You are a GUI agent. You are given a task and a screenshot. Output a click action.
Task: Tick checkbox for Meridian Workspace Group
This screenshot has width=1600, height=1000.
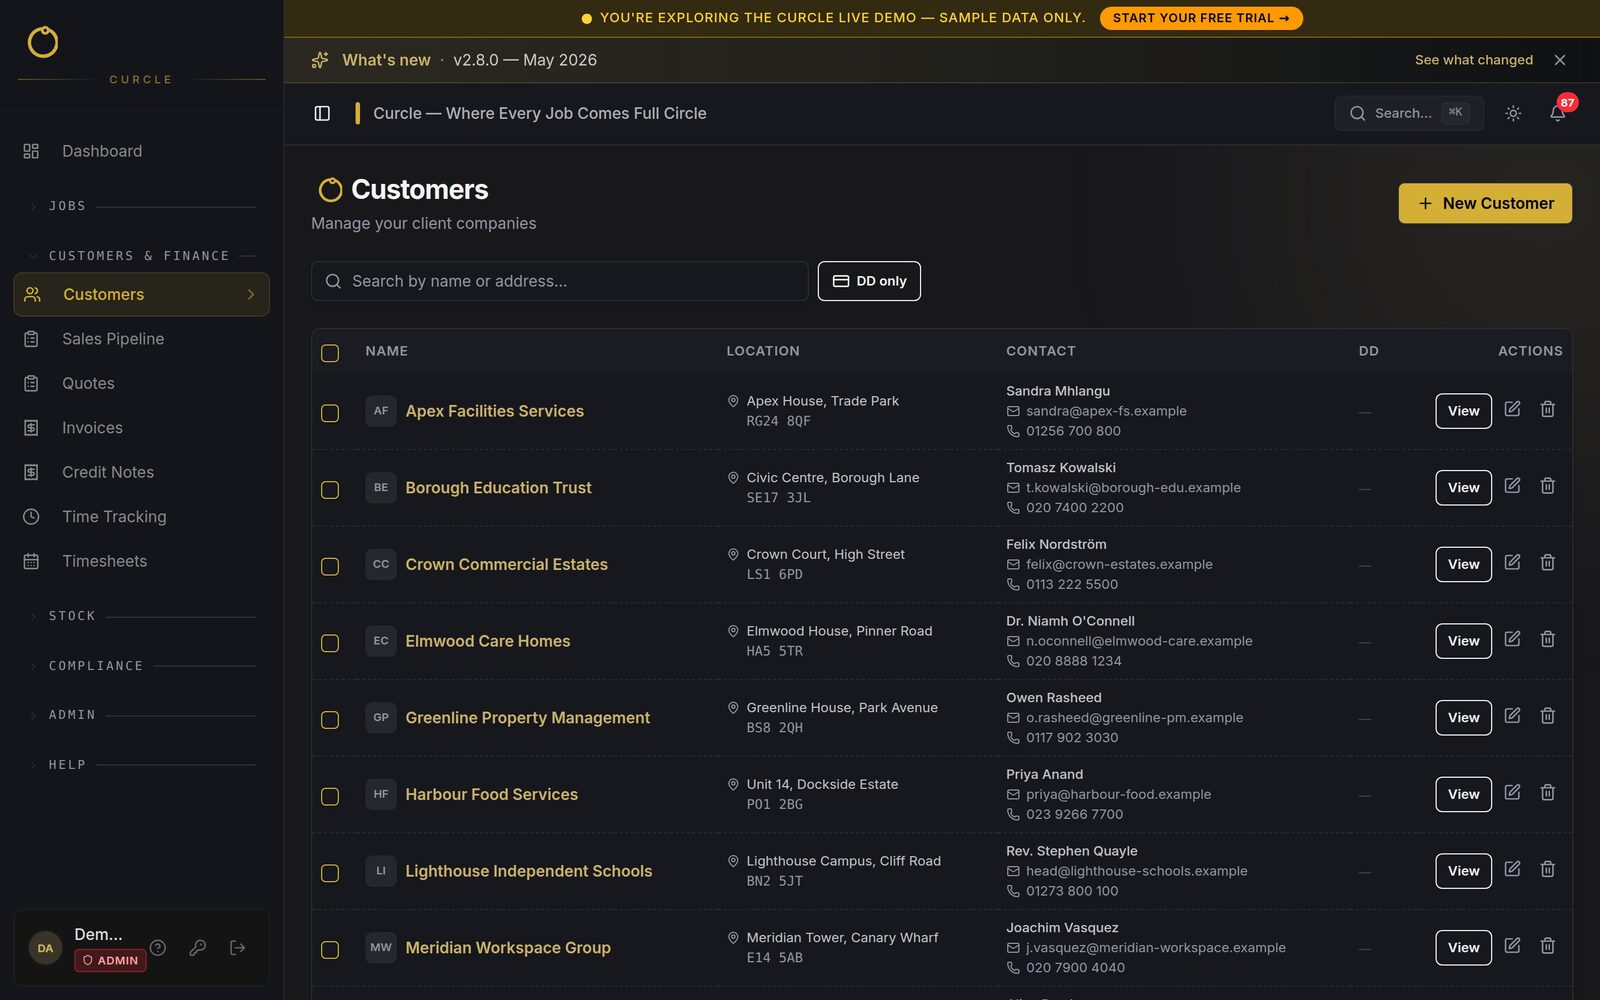(330, 950)
